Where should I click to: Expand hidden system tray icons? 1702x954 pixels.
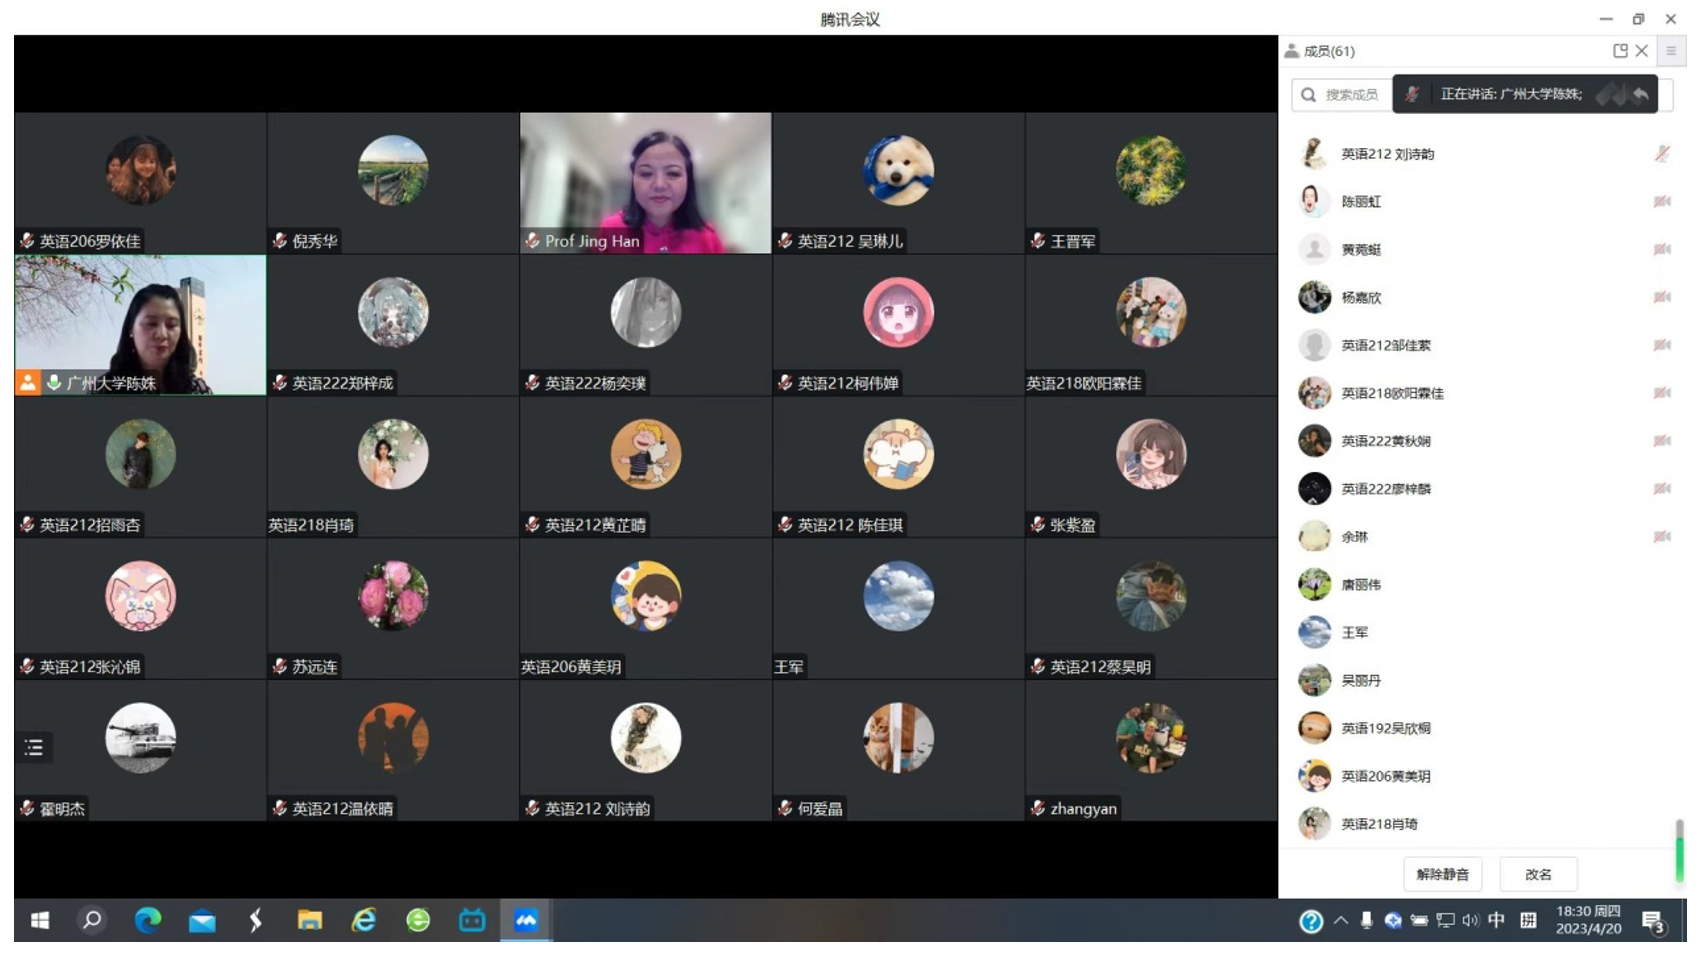tap(1340, 921)
